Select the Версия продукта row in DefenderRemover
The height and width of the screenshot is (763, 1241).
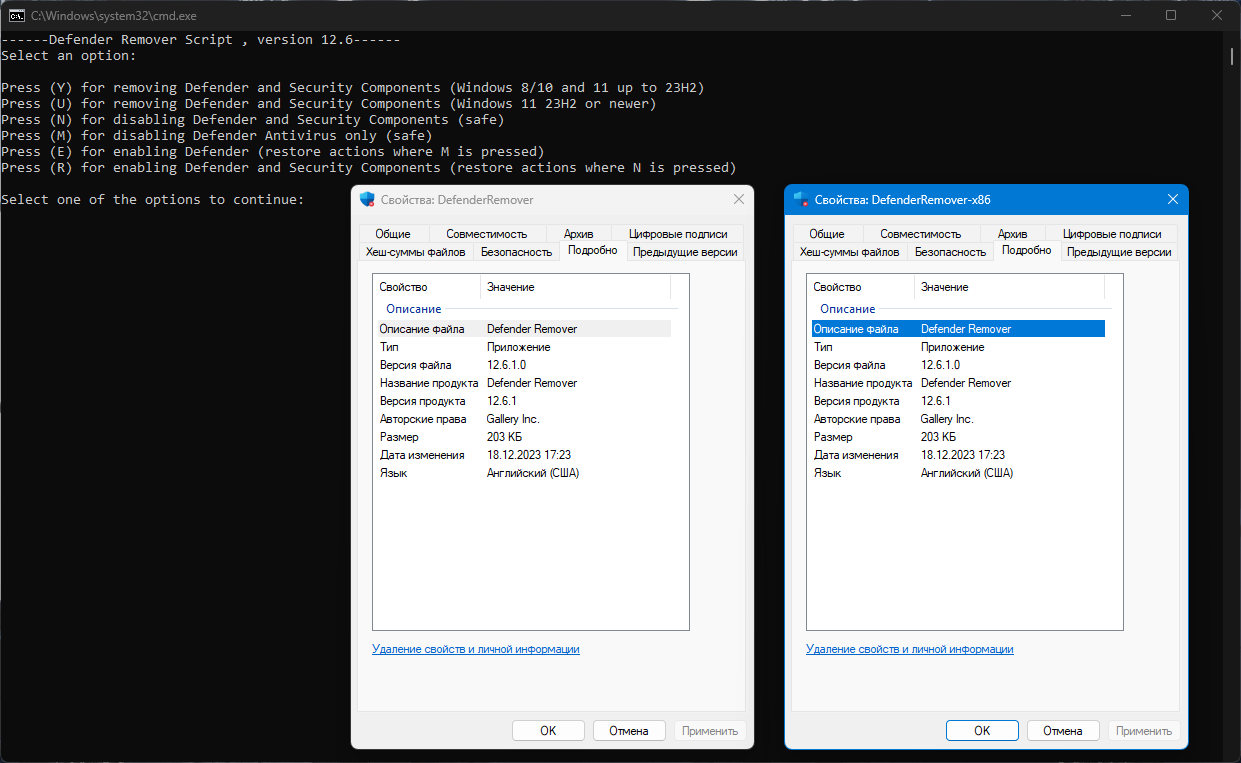521,401
